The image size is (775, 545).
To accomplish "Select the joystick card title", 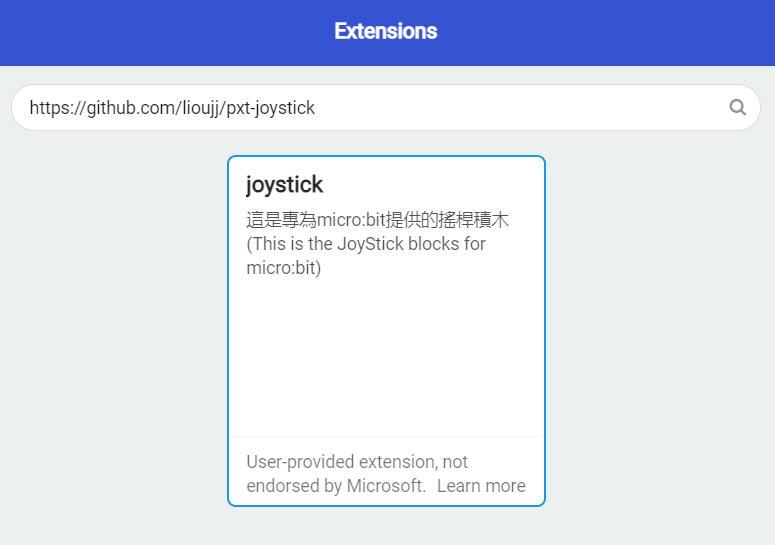I will click(x=284, y=185).
